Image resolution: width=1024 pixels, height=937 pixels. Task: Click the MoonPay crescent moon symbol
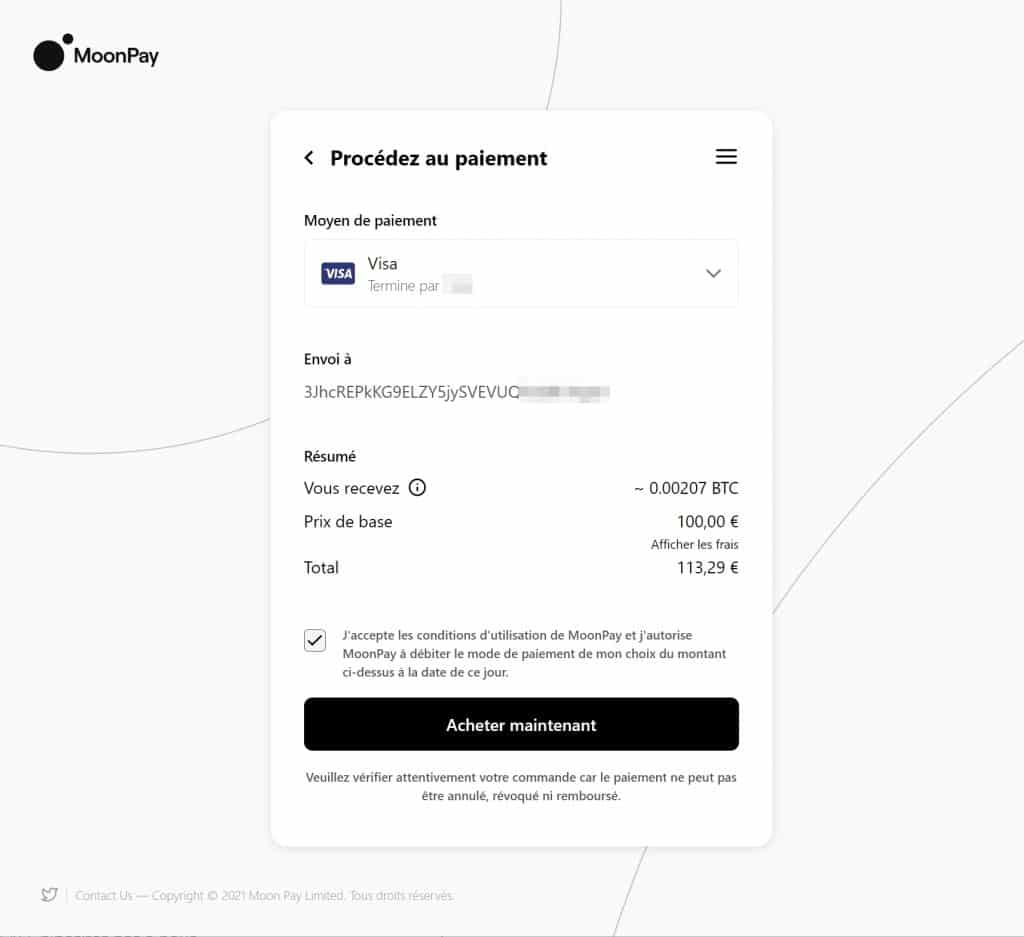[49, 53]
